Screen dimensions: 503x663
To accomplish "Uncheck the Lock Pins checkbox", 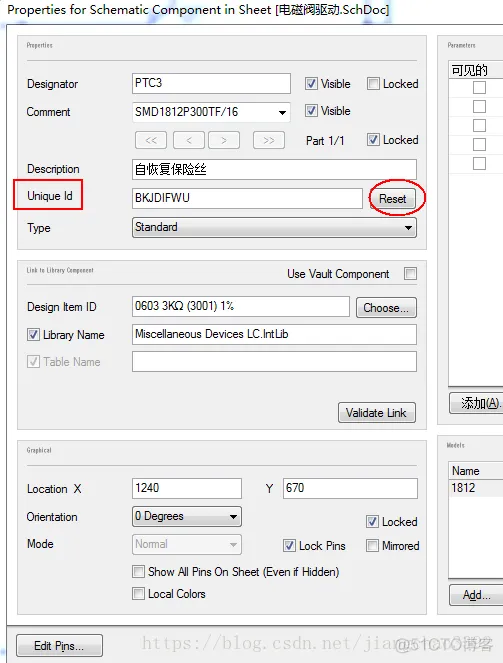I will pyautogui.click(x=289, y=545).
